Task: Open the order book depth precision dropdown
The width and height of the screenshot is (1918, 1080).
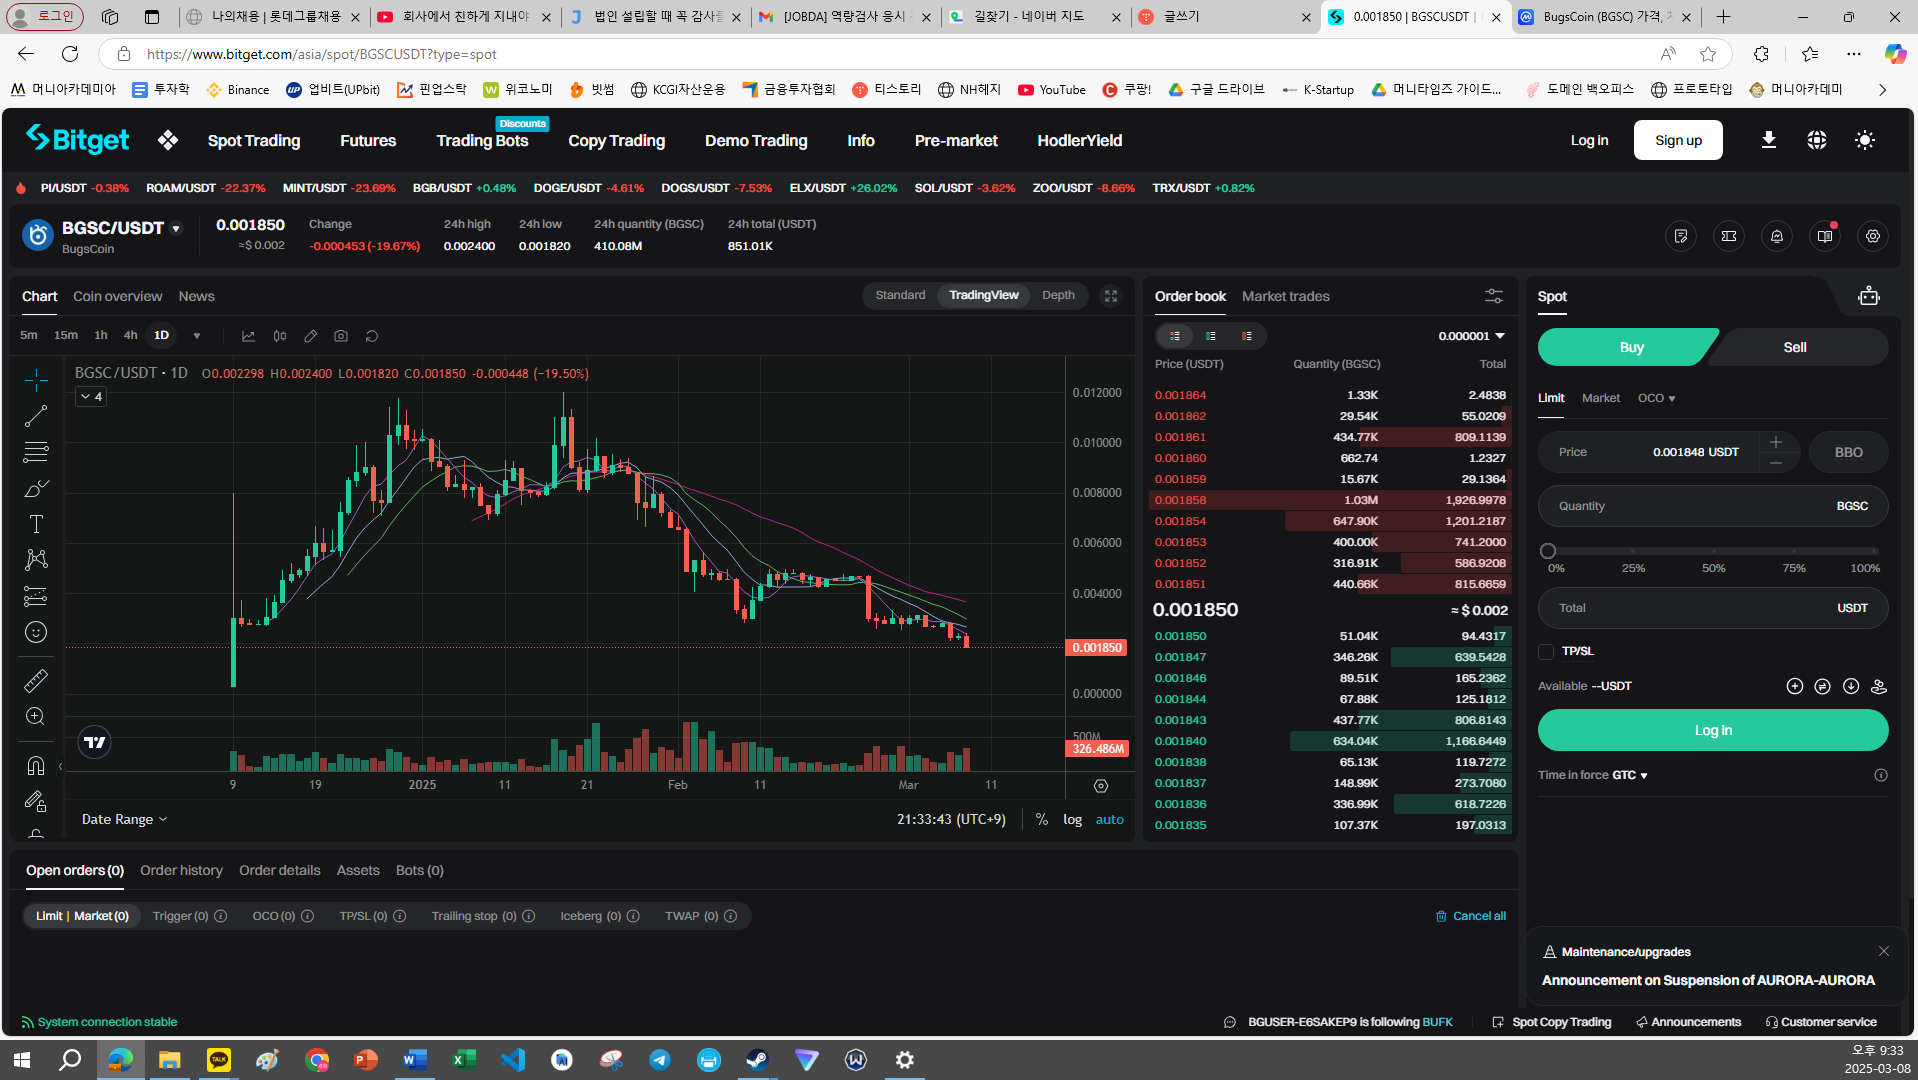Action: pos(1472,336)
